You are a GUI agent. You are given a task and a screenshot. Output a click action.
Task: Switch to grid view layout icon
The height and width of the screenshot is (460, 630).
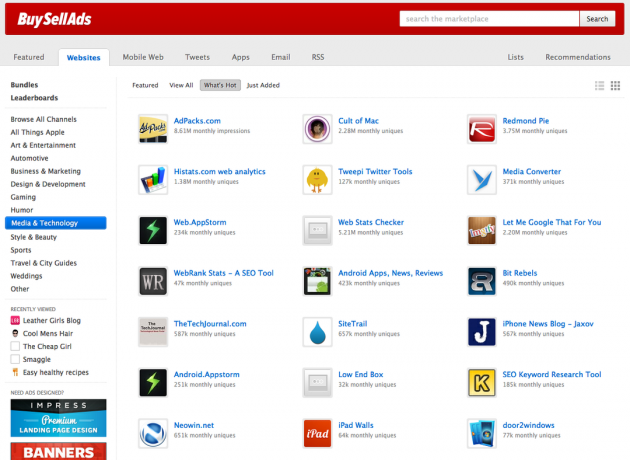(x=615, y=85)
